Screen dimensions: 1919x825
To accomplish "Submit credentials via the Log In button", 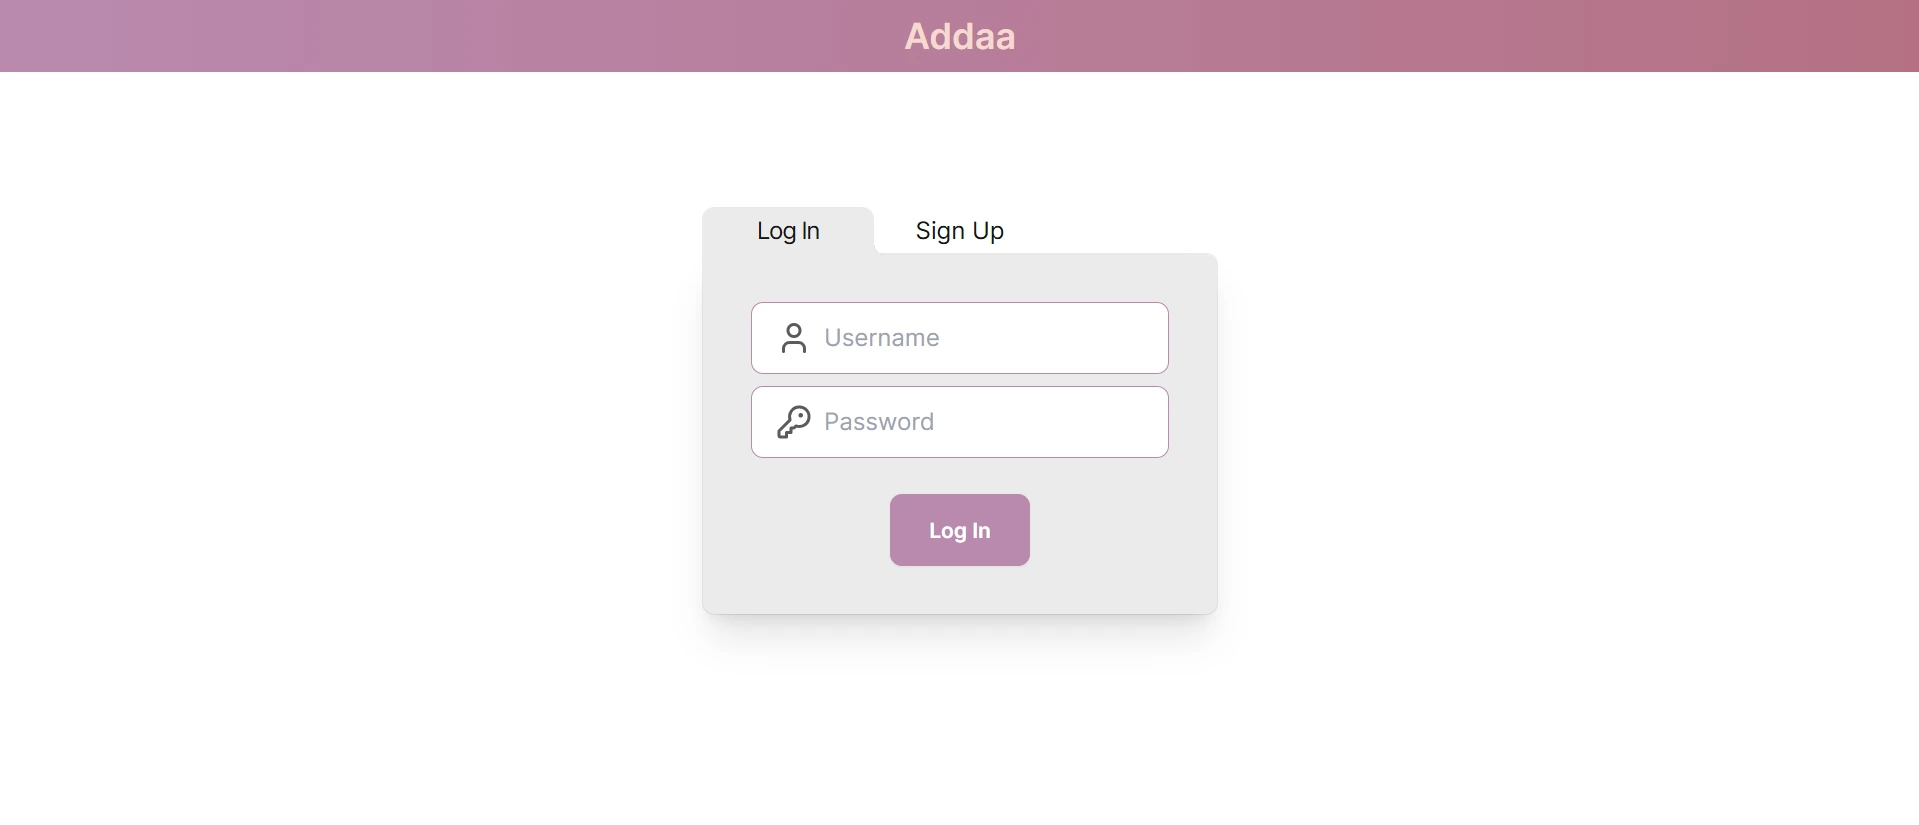I will coord(959,530).
